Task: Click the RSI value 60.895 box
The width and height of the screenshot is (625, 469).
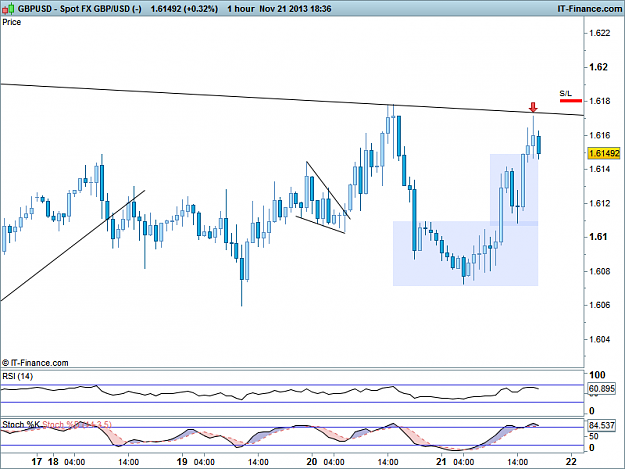Action: tap(601, 389)
